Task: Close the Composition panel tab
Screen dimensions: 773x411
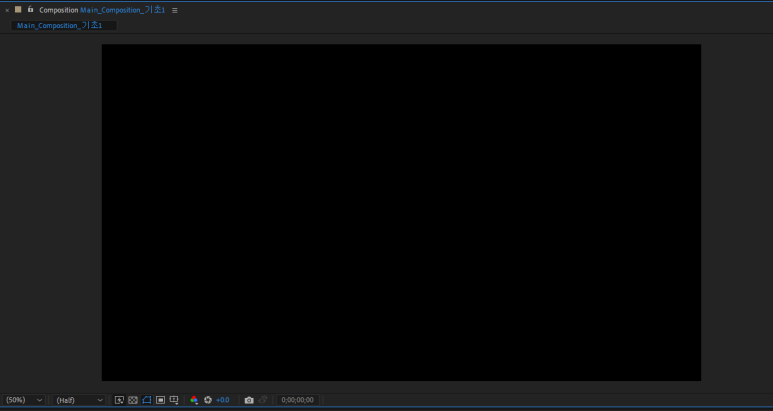Action: tap(7, 10)
